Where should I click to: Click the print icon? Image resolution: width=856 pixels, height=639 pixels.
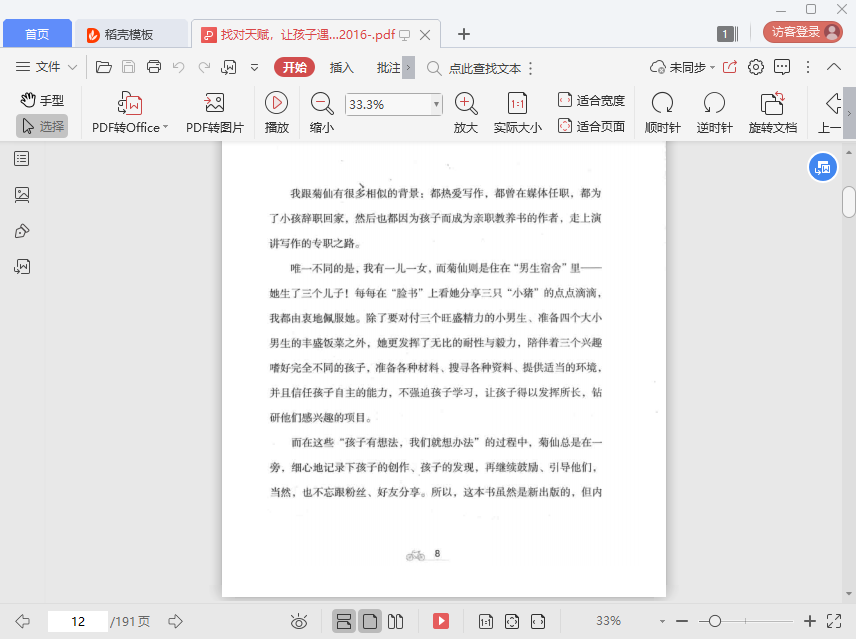[154, 67]
